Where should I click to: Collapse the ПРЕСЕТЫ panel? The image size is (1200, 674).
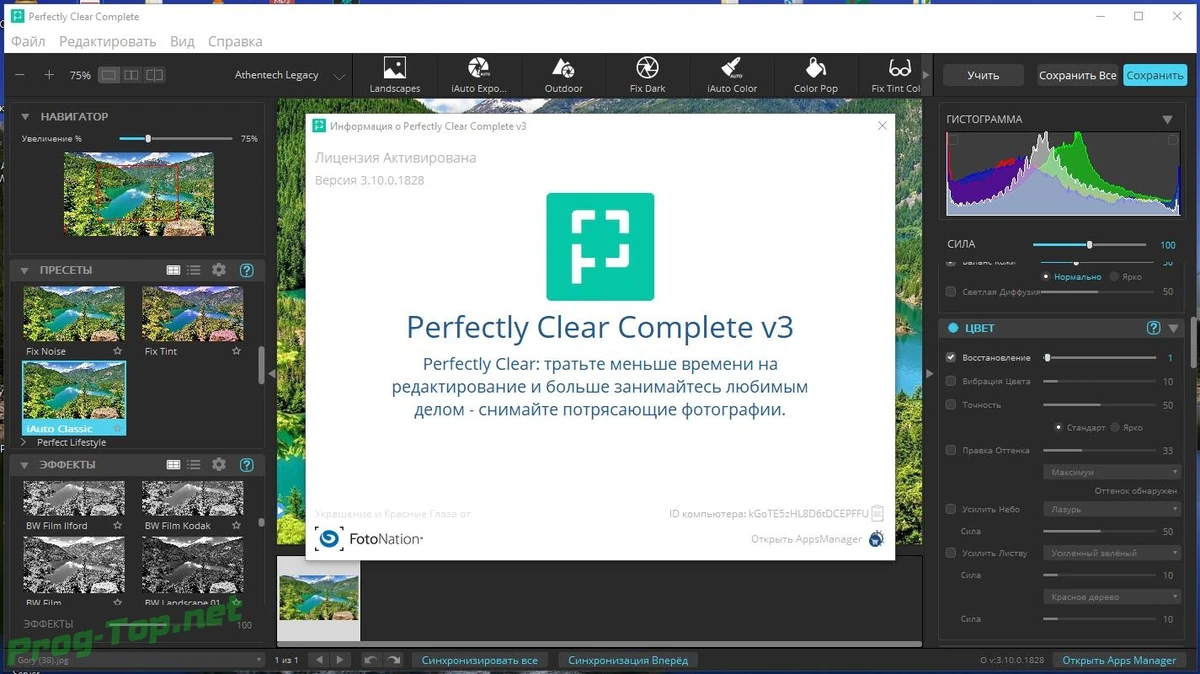pos(25,270)
